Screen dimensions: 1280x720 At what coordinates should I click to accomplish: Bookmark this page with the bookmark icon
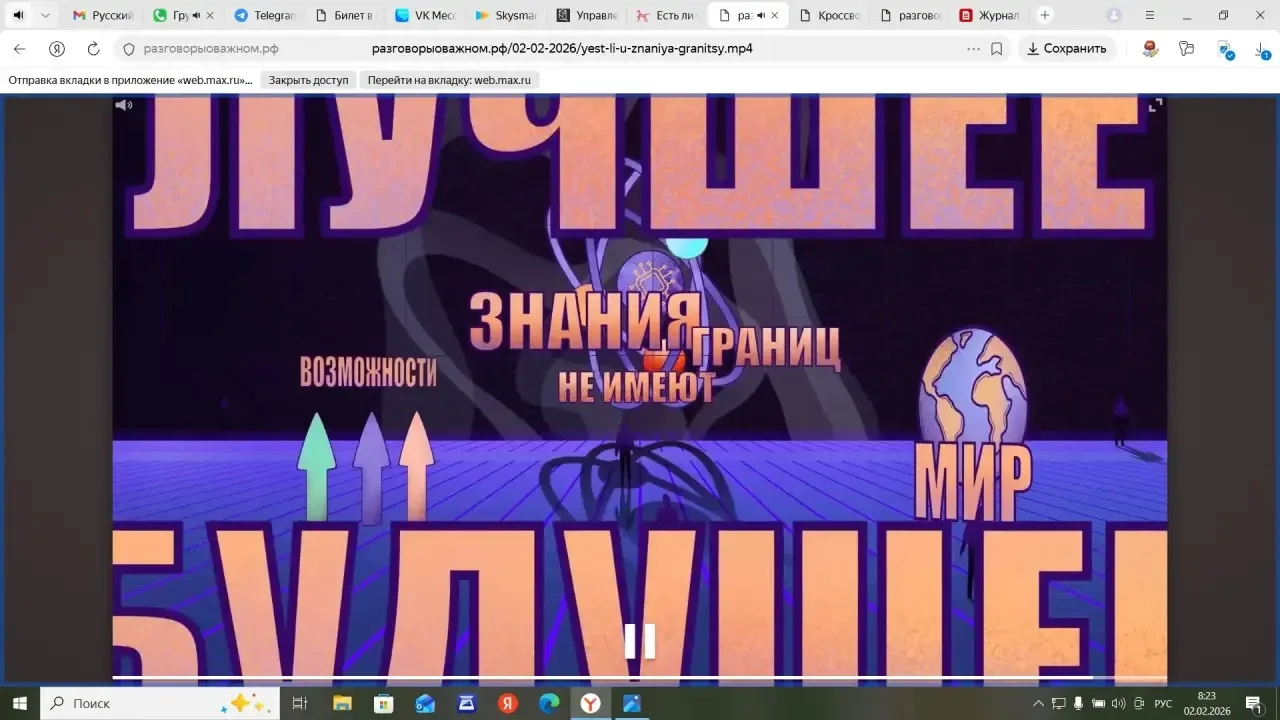[996, 49]
